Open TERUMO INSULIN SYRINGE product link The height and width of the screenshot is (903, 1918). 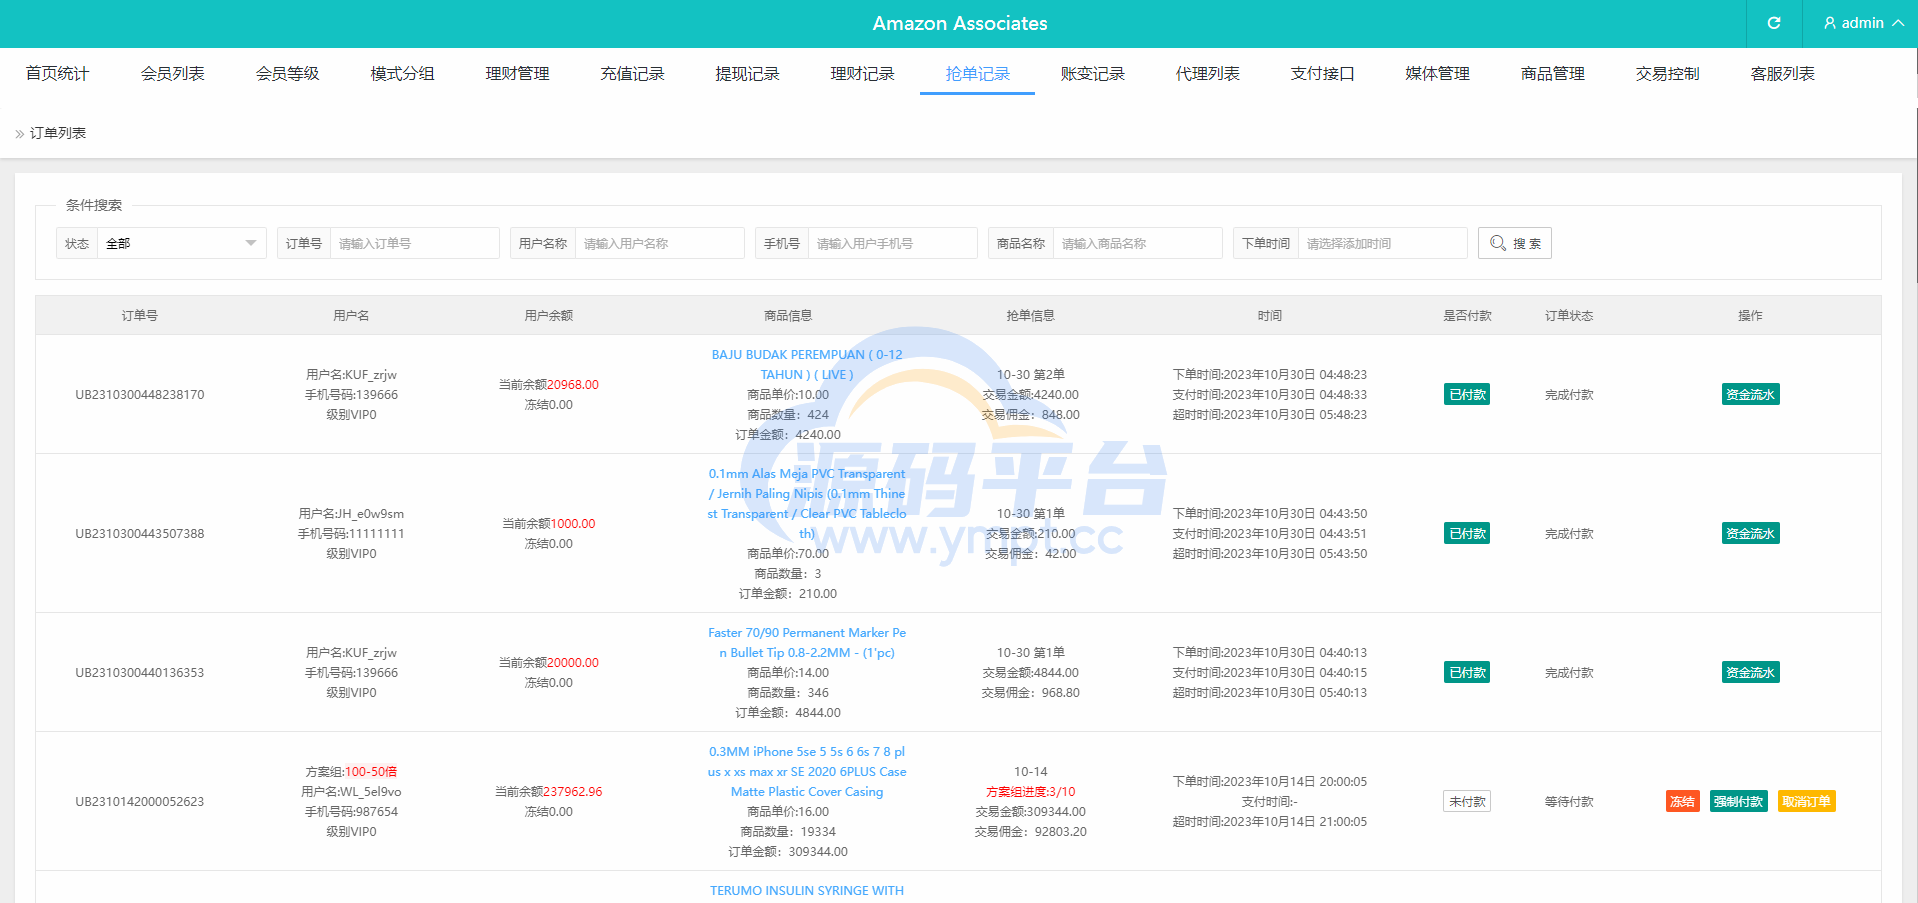click(807, 890)
